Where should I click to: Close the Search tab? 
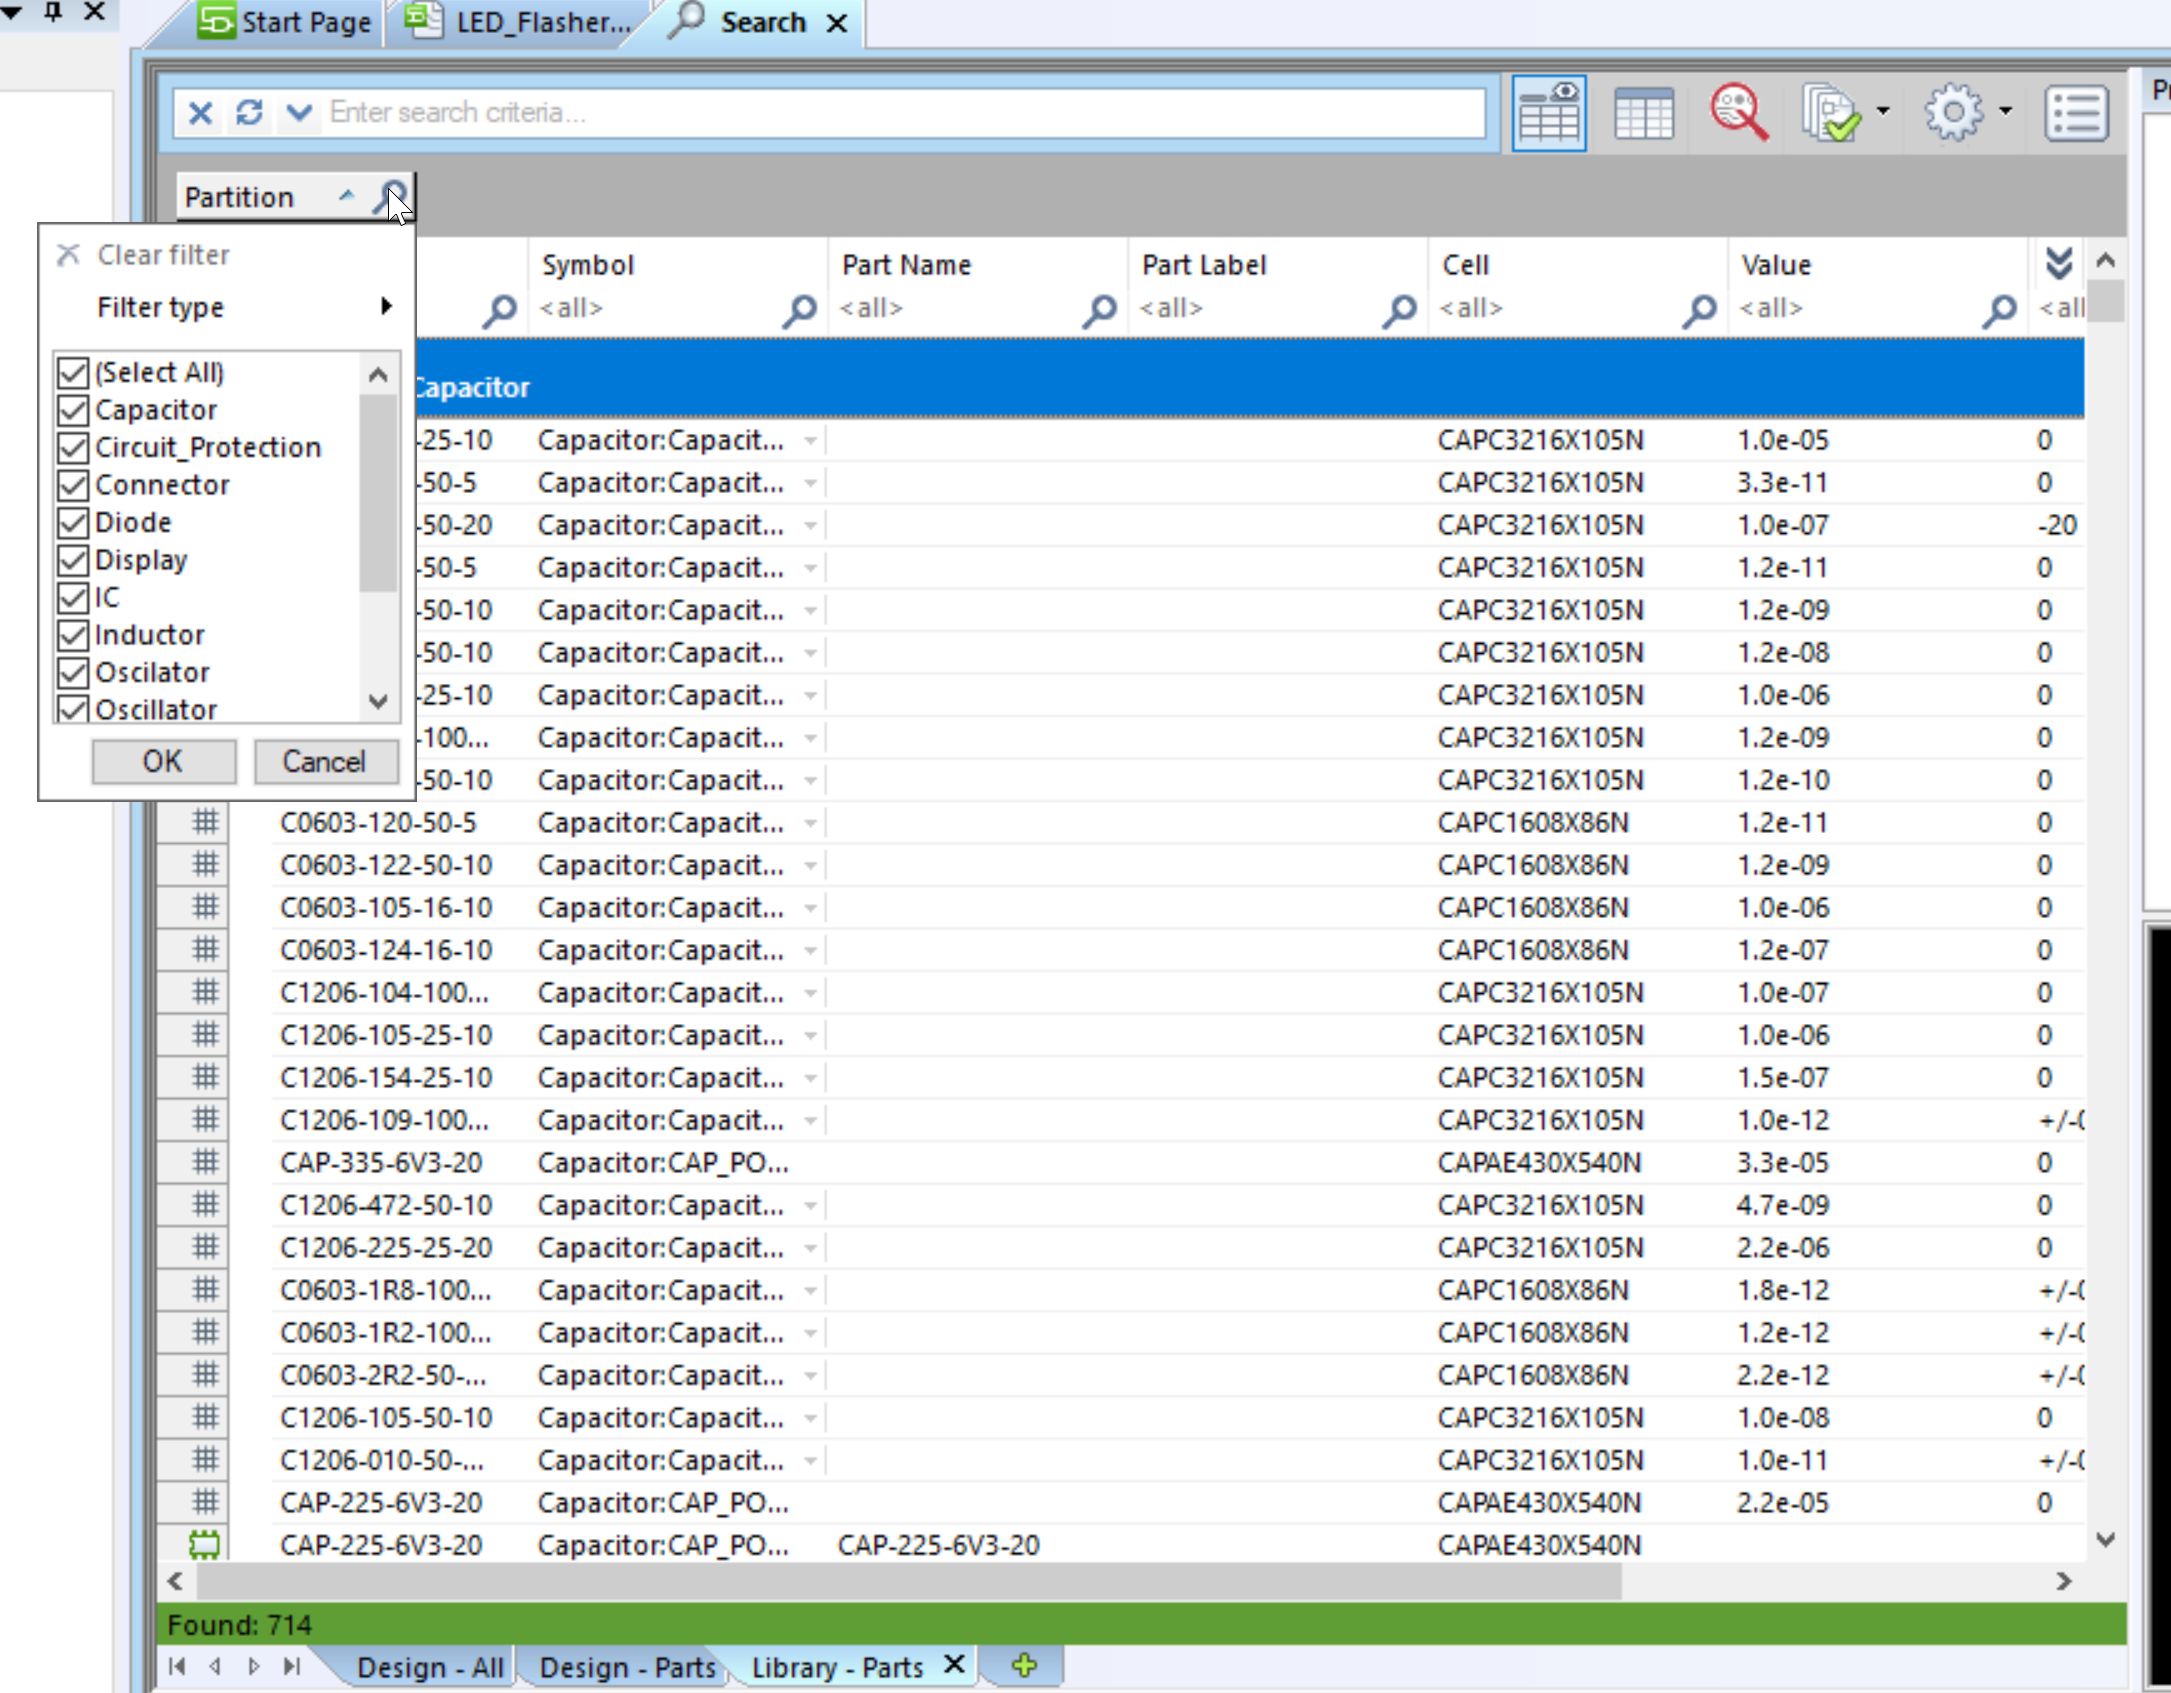pos(837,22)
